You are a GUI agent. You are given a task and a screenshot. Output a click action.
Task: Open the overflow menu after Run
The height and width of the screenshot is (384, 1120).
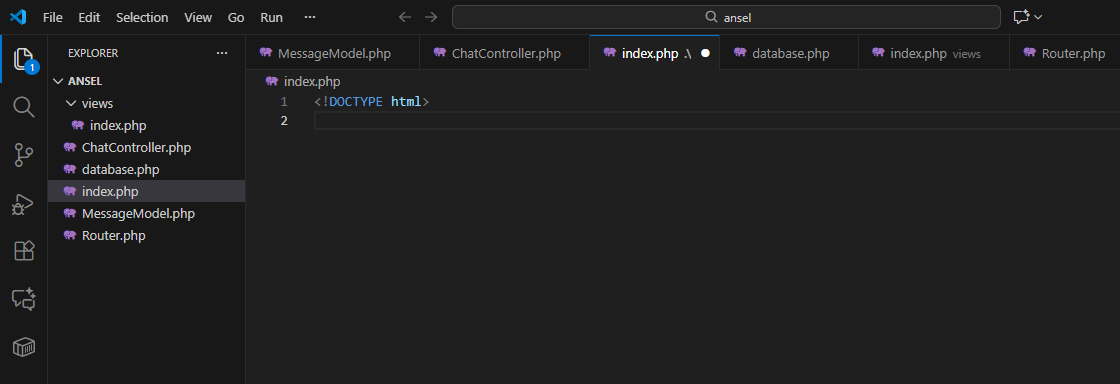tap(309, 17)
